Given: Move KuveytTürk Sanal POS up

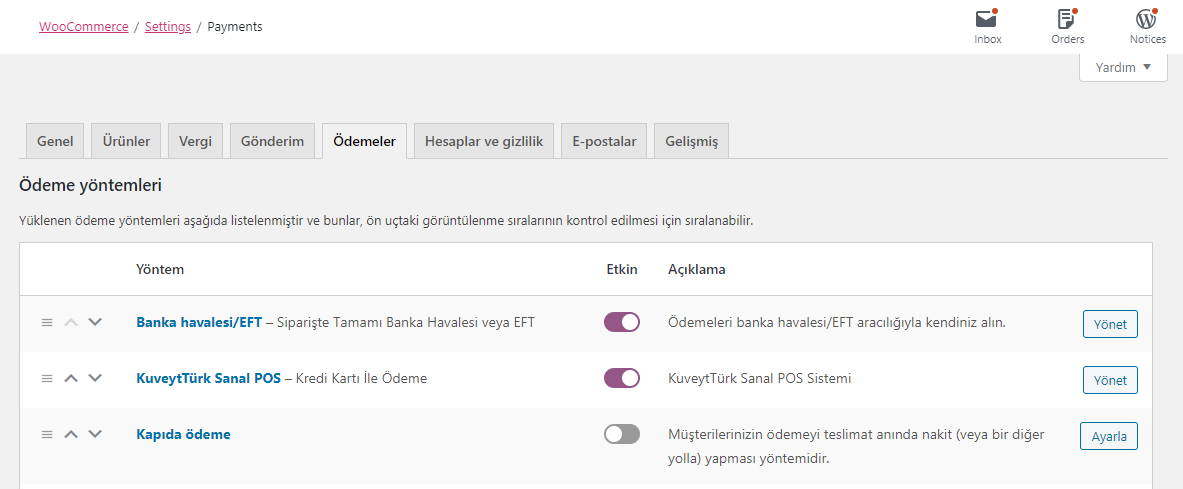Looking at the screenshot, I should tap(71, 378).
